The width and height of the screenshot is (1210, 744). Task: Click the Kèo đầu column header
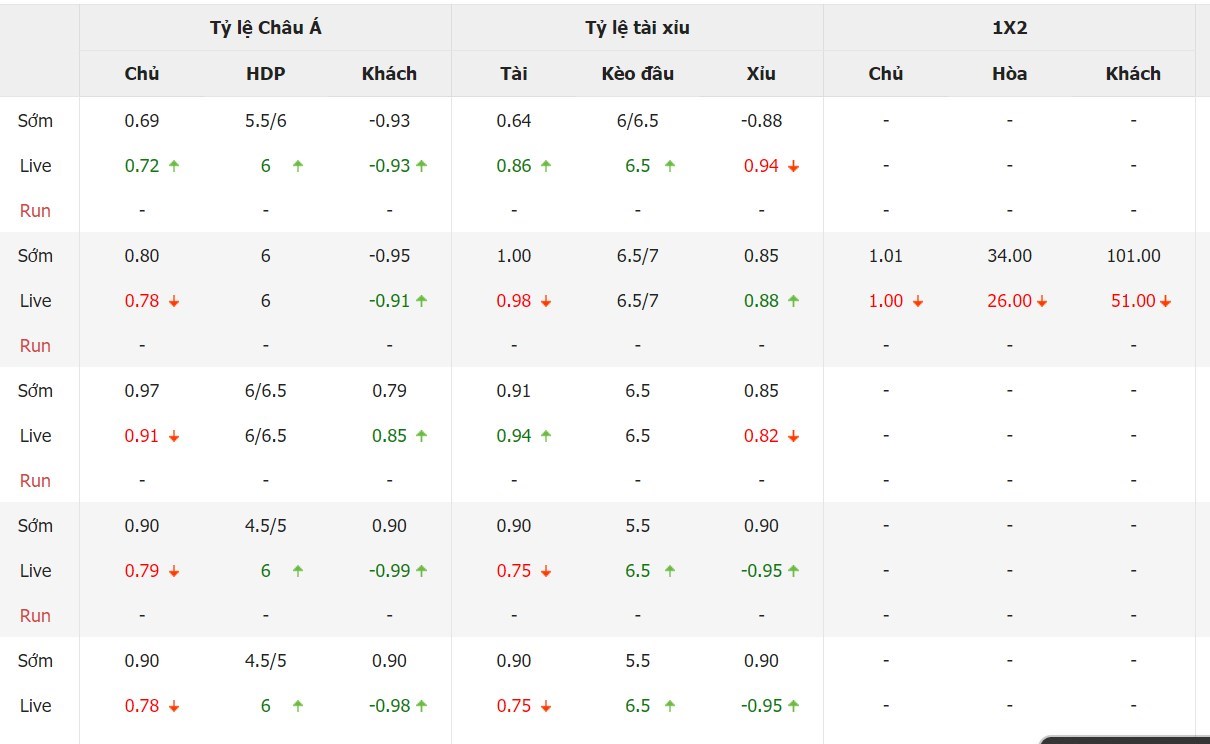(x=638, y=73)
